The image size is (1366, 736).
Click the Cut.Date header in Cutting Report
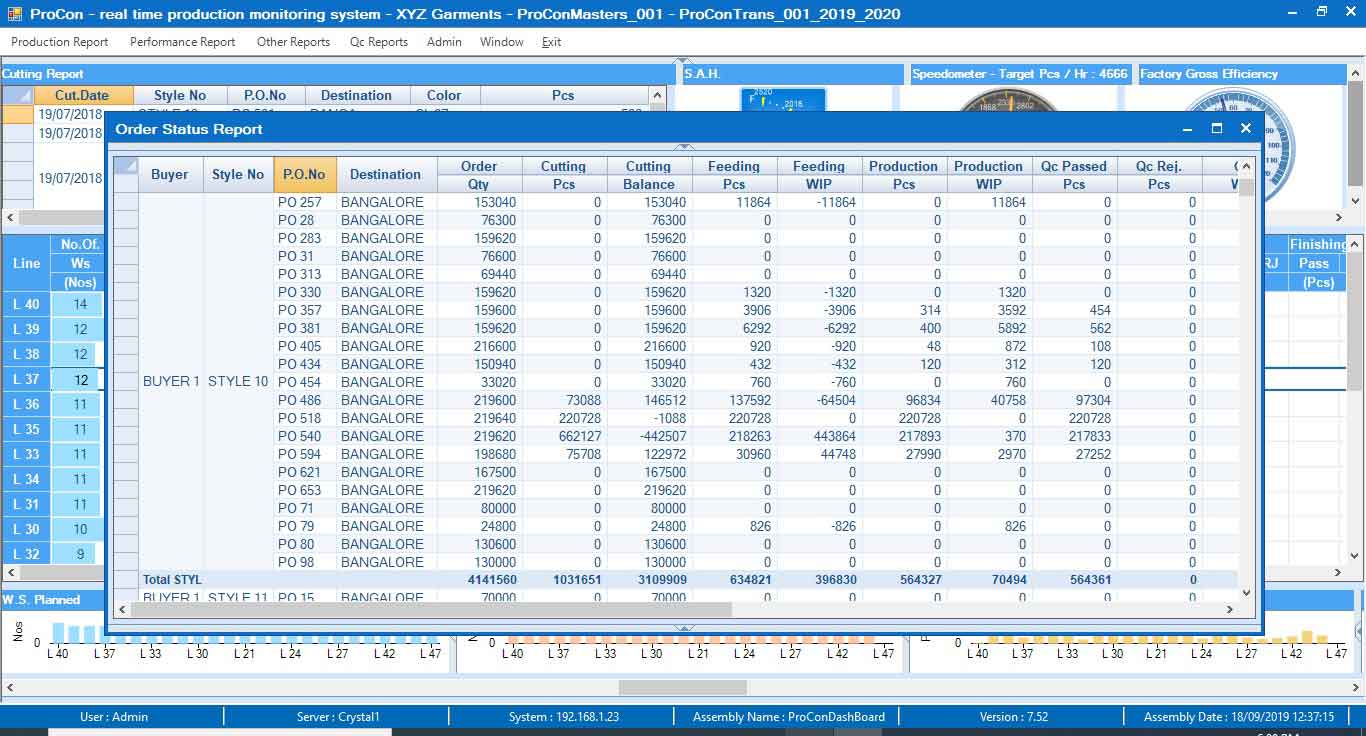83,95
